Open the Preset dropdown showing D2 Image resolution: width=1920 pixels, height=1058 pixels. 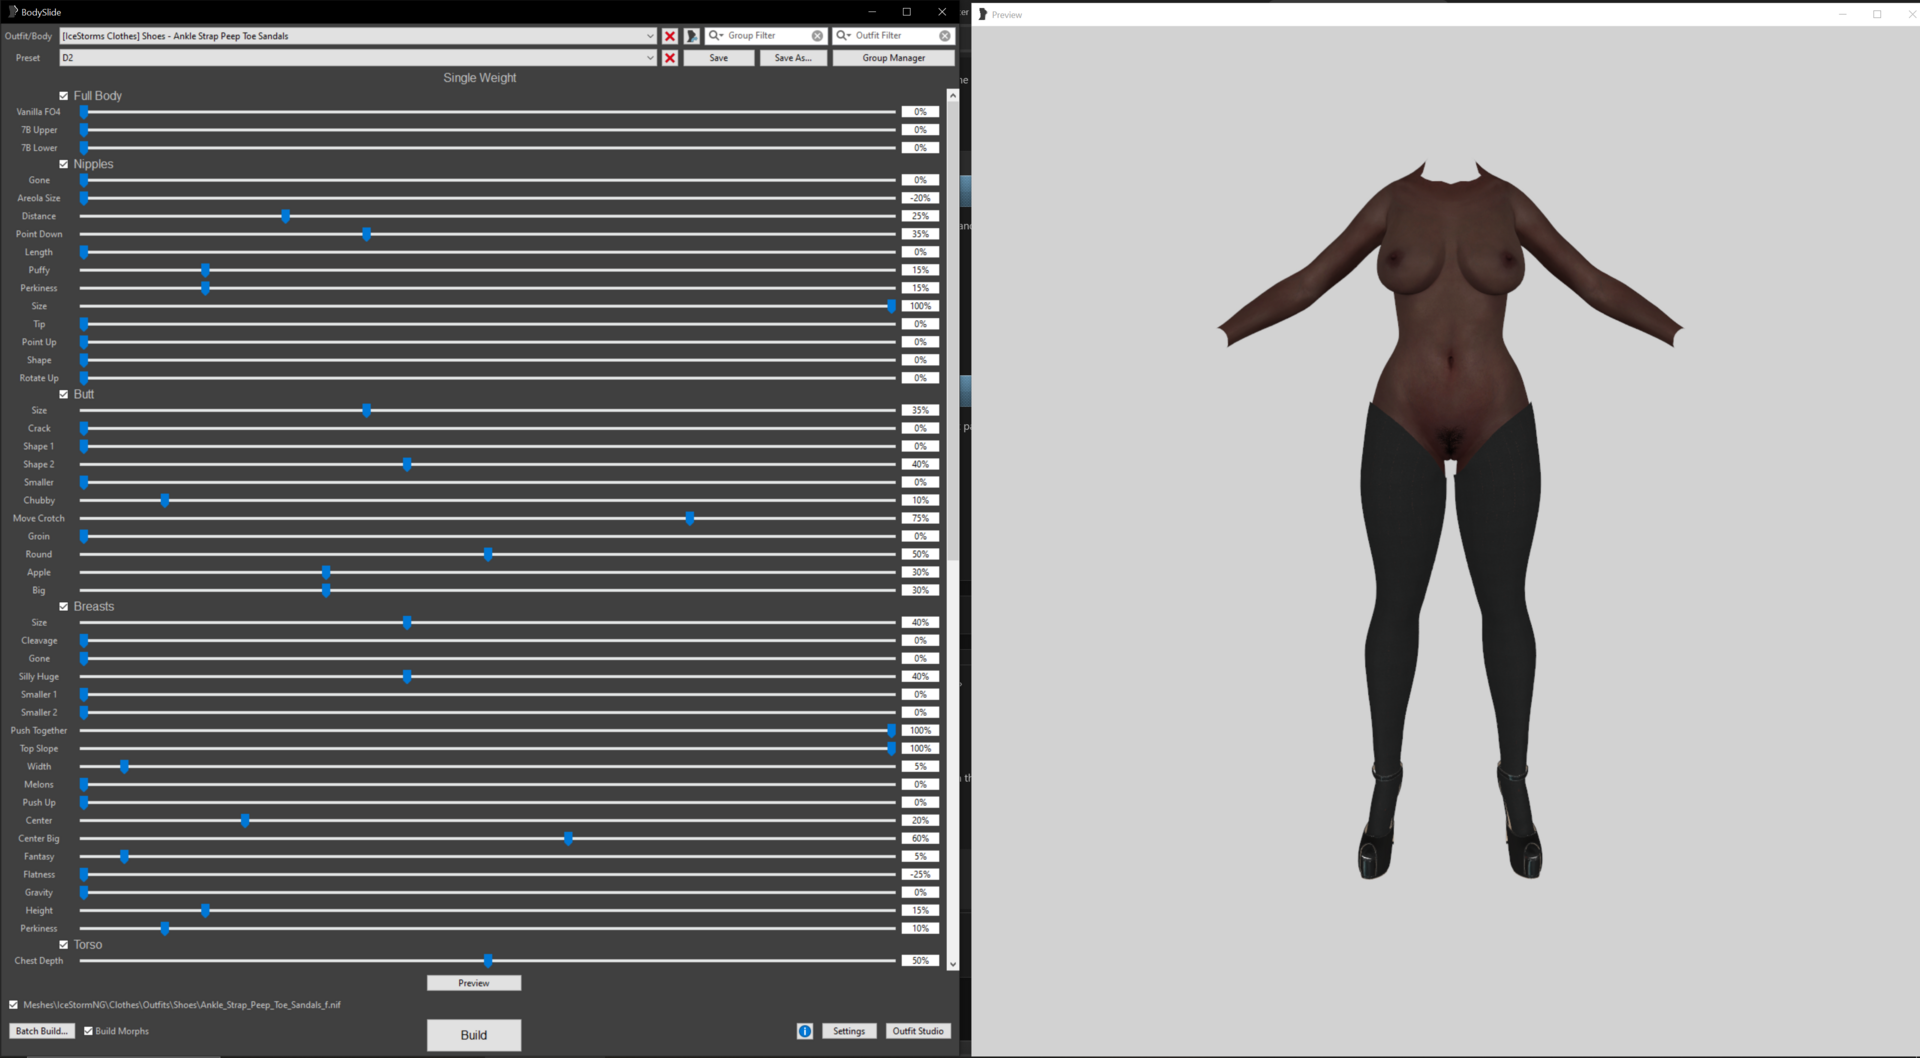click(x=358, y=58)
